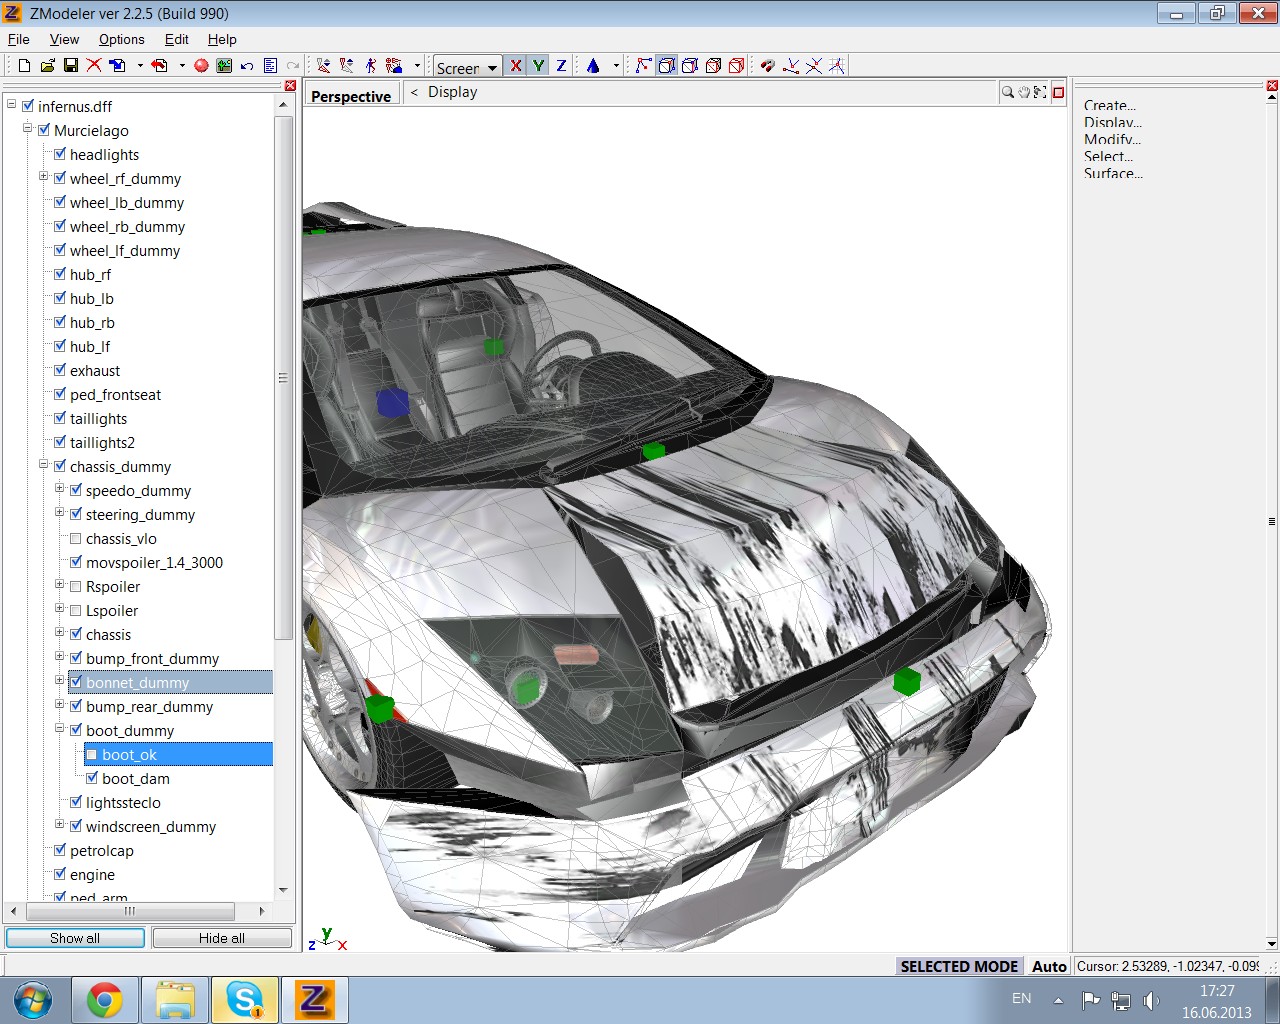Open Google Chrome from the taskbar
1280x1024 pixels.
104,1000
